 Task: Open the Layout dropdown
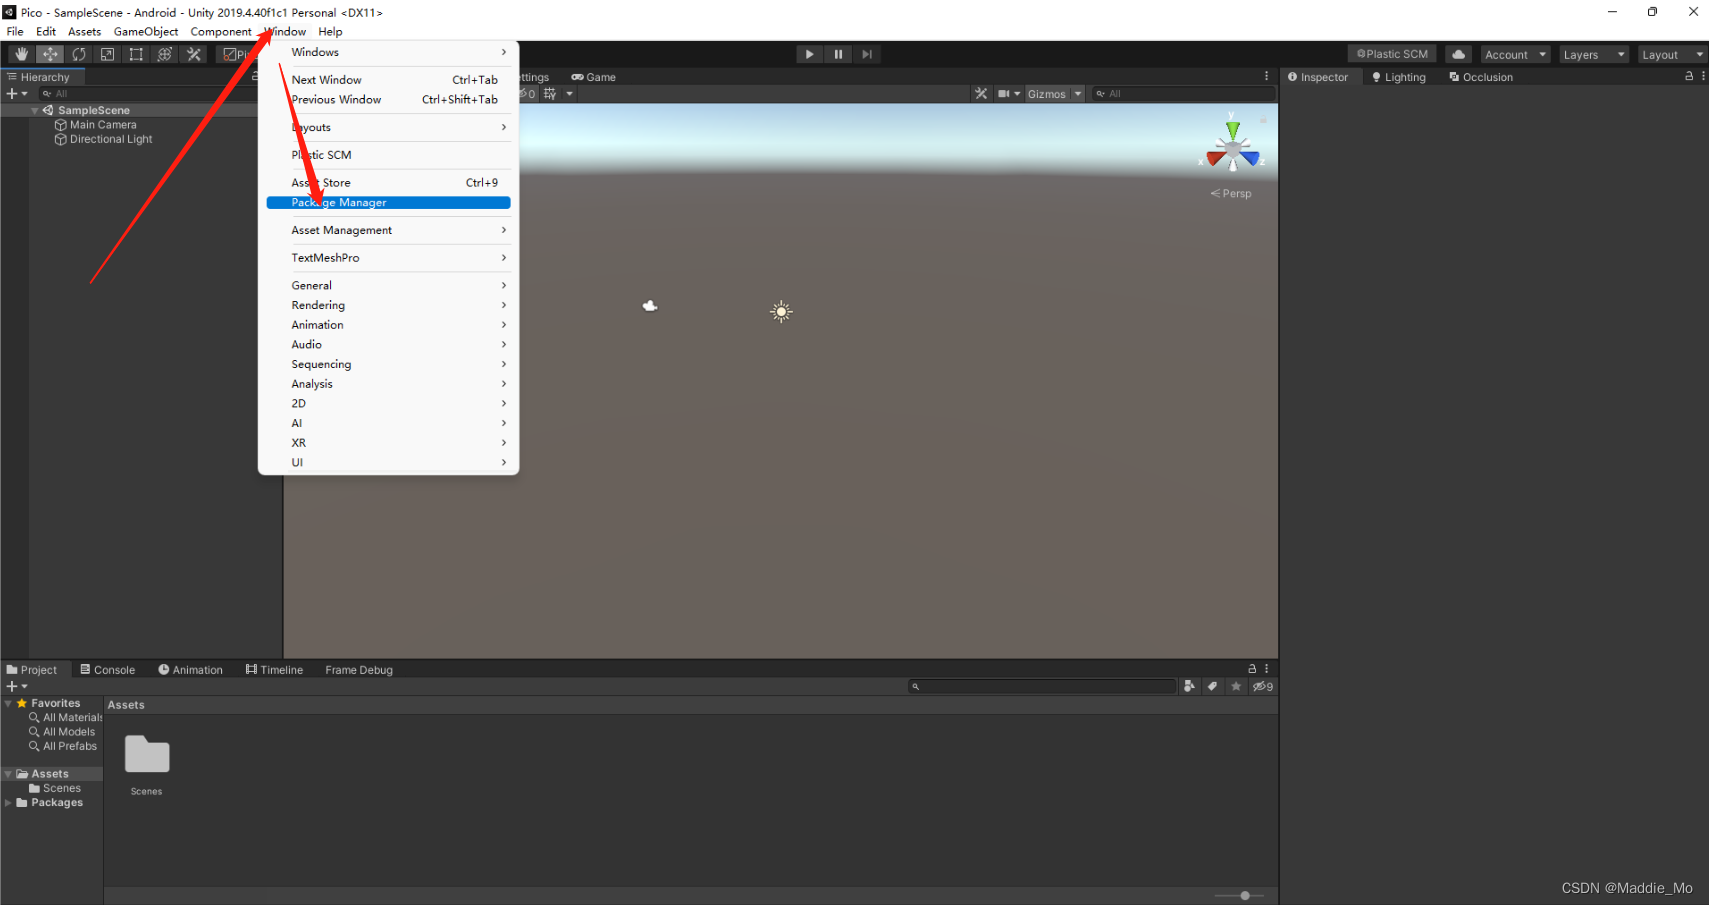[x=1672, y=54]
